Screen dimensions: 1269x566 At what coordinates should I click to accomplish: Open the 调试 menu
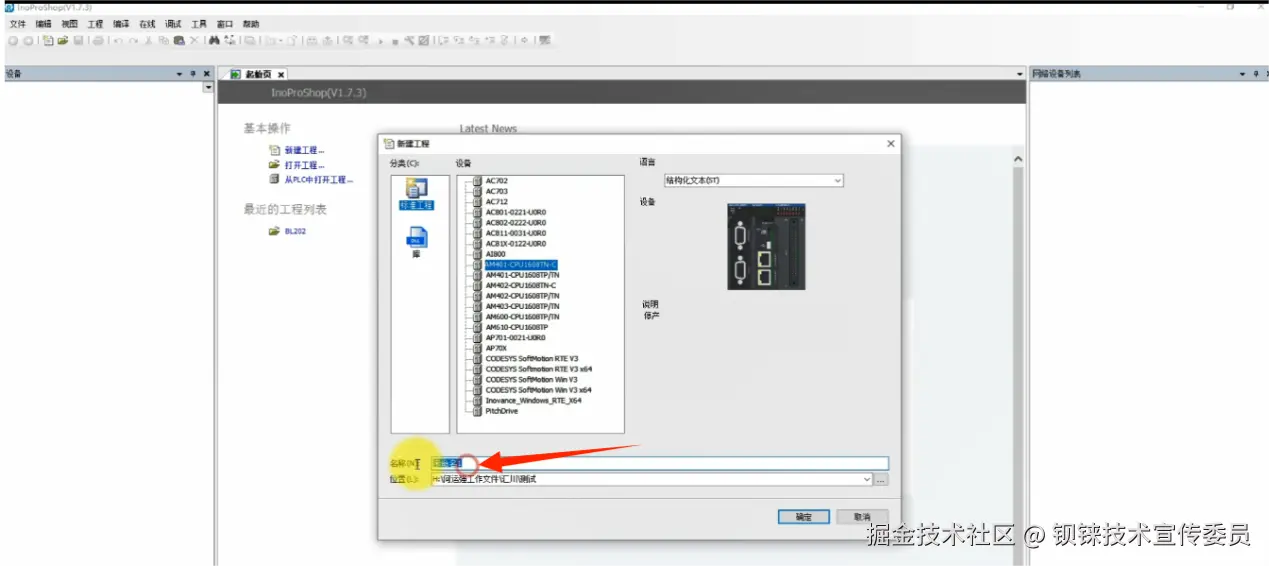pyautogui.click(x=173, y=24)
